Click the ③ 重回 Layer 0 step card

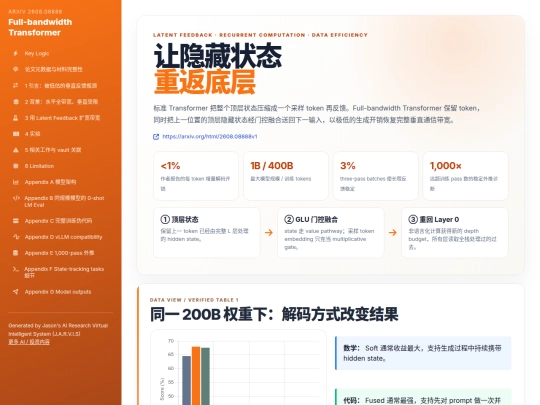(x=455, y=232)
